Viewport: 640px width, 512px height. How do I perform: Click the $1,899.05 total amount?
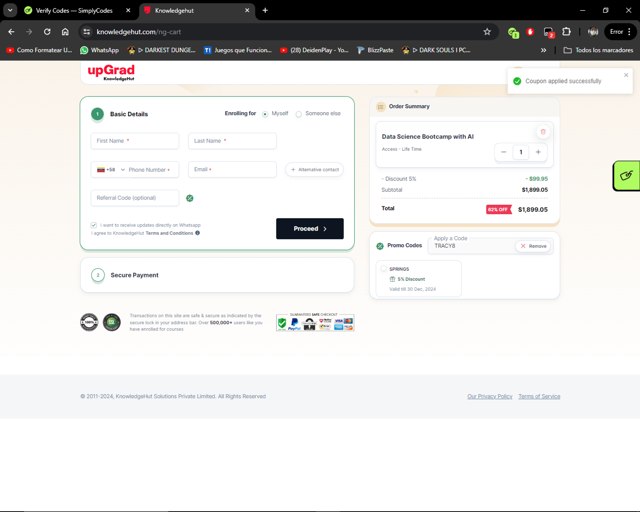coord(533,209)
